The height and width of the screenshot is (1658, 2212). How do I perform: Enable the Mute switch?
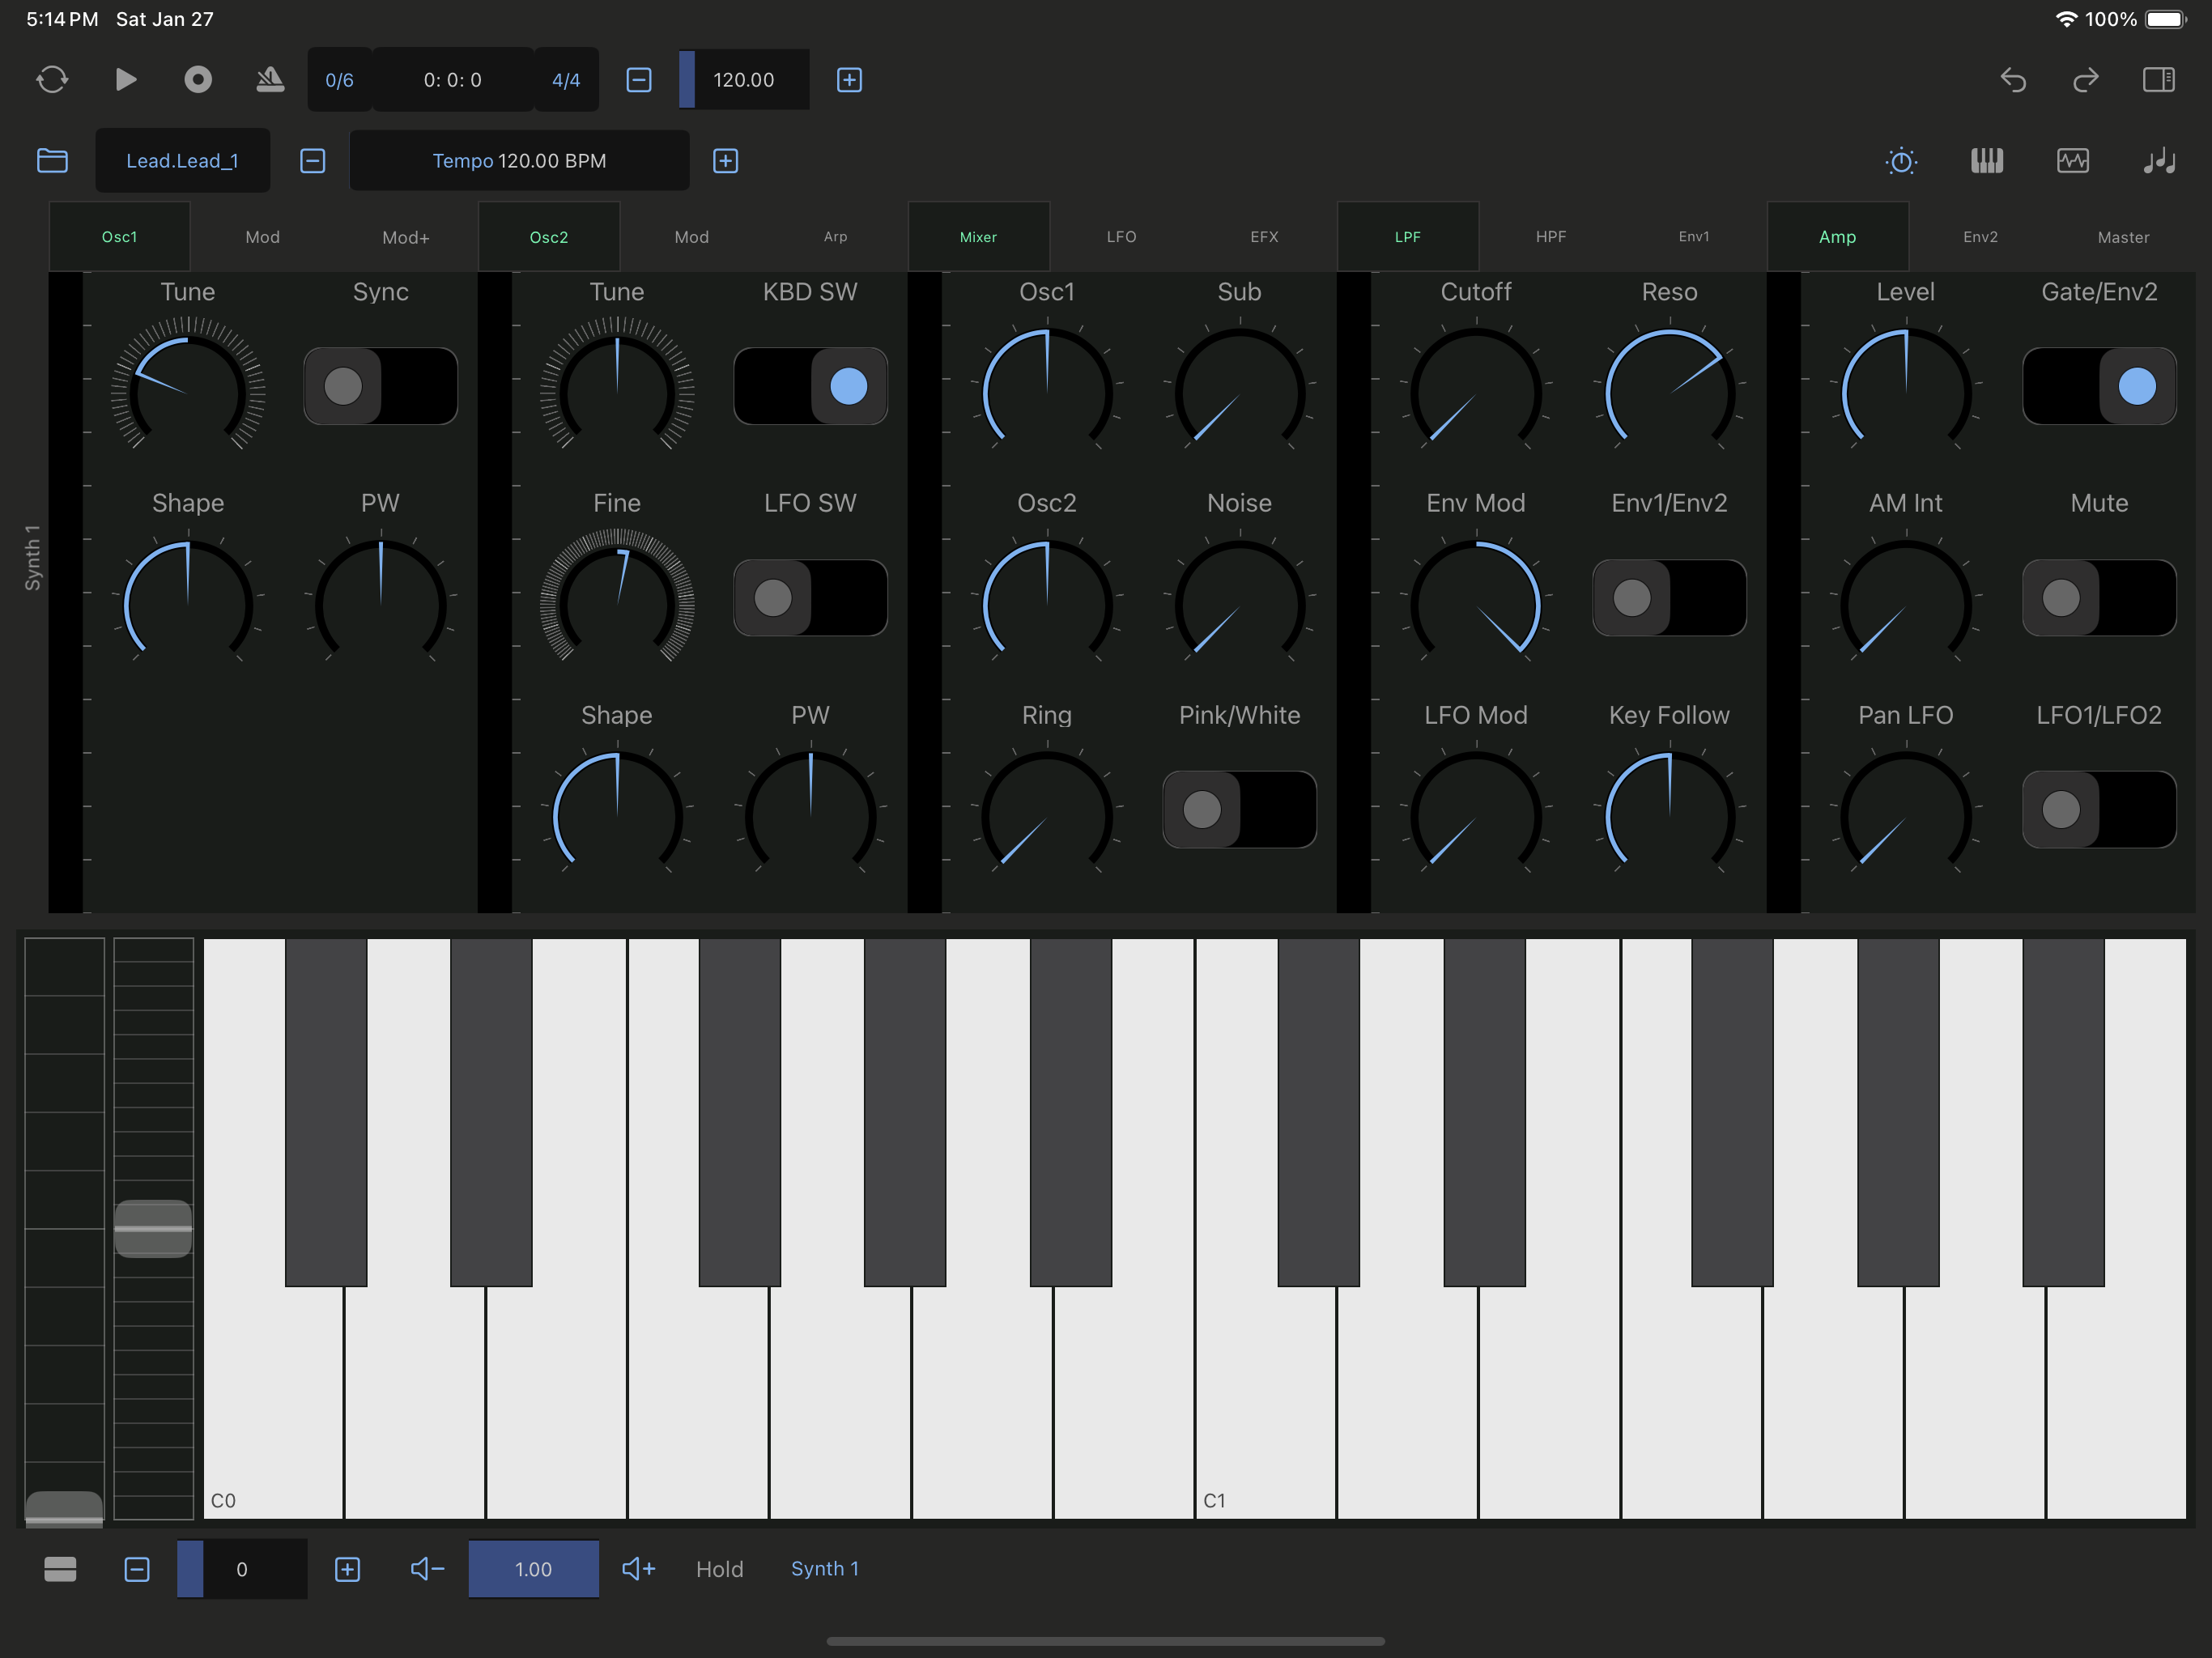2099,598
